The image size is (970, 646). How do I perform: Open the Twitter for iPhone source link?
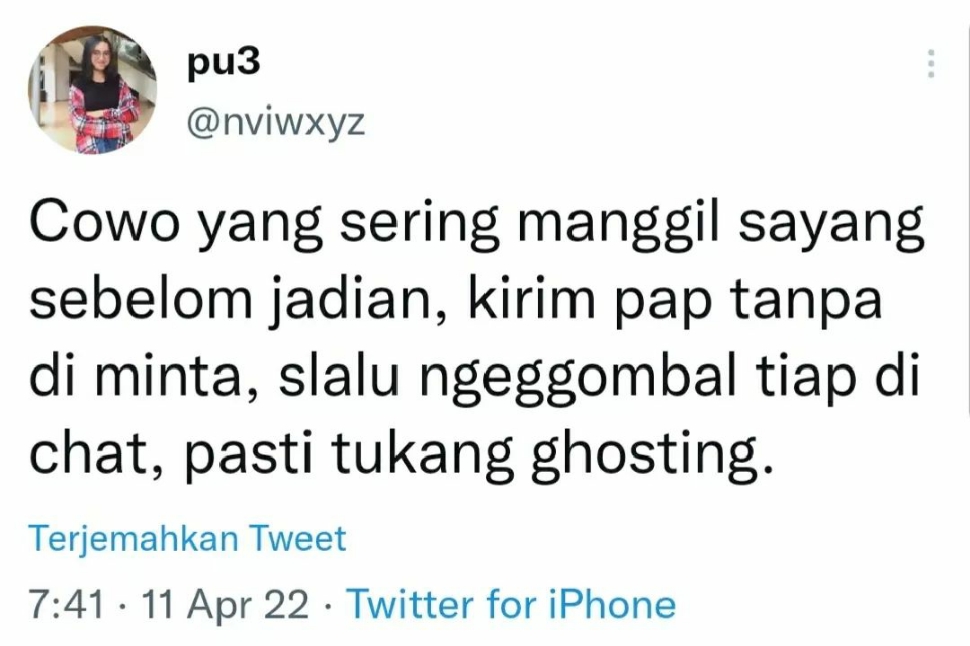click(511, 604)
